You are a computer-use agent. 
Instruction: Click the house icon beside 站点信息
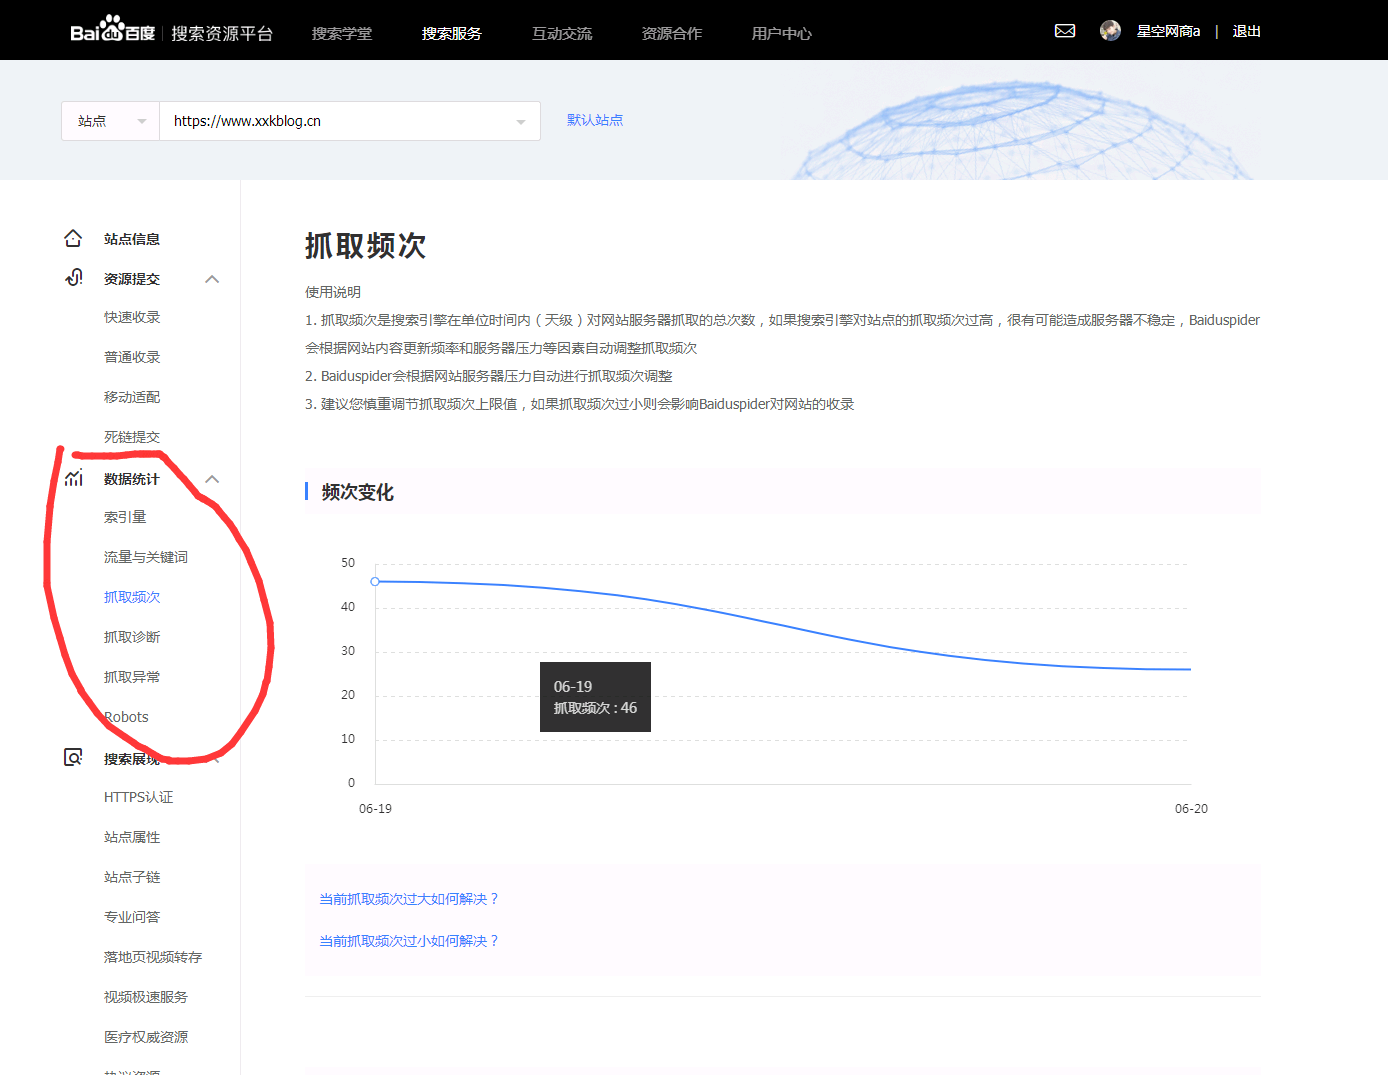pos(73,239)
